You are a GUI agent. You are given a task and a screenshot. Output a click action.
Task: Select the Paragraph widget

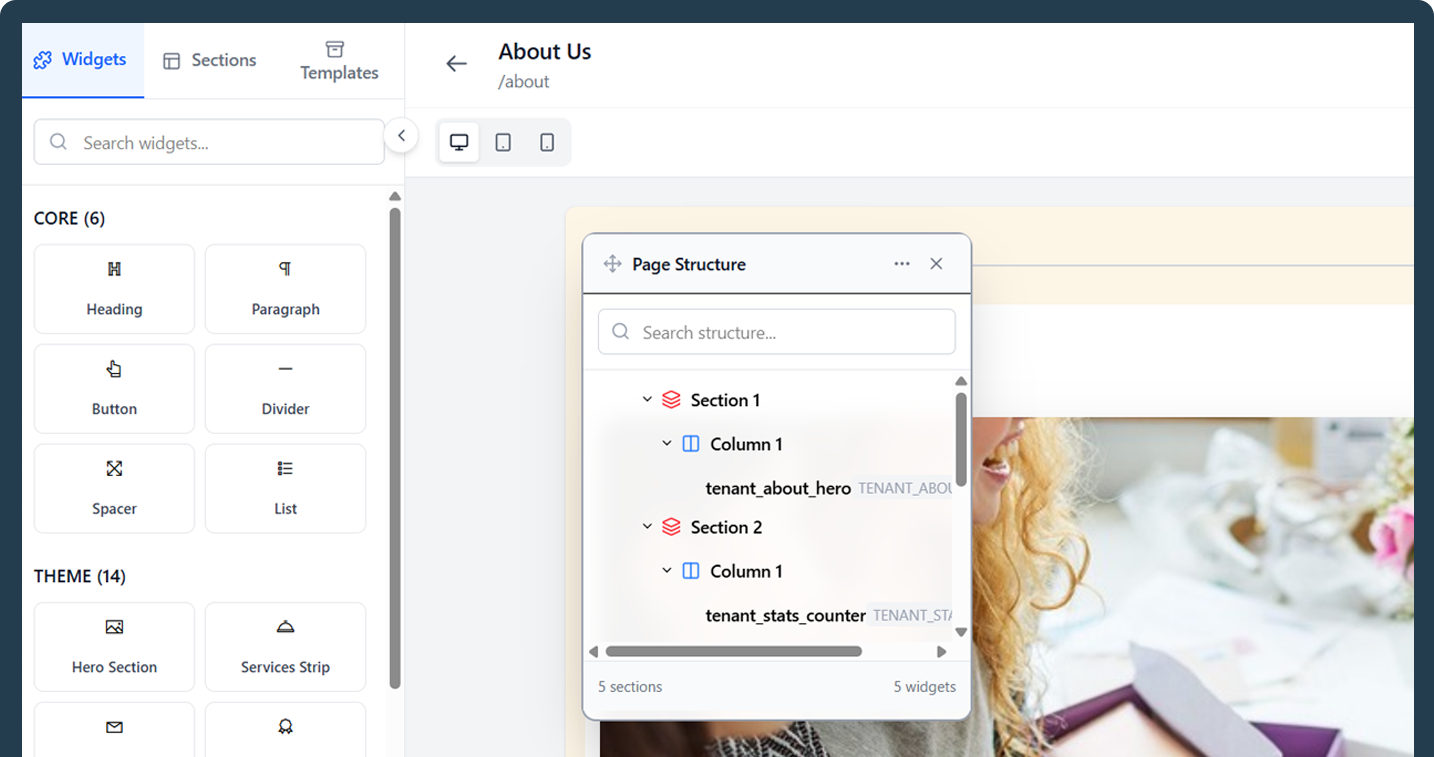pyautogui.click(x=285, y=289)
